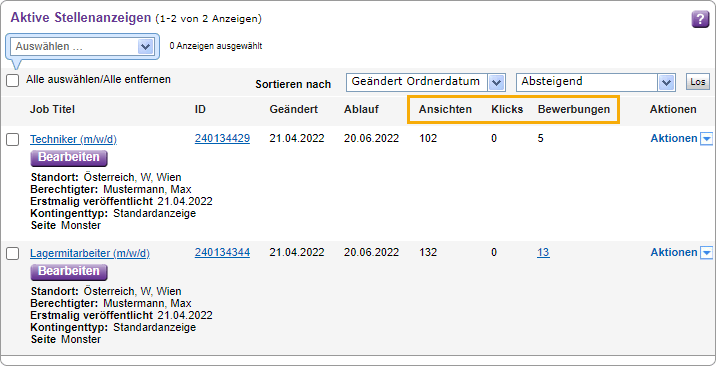The height and width of the screenshot is (366, 716).
Task: Open the purple help question mark icon
Action: click(700, 20)
